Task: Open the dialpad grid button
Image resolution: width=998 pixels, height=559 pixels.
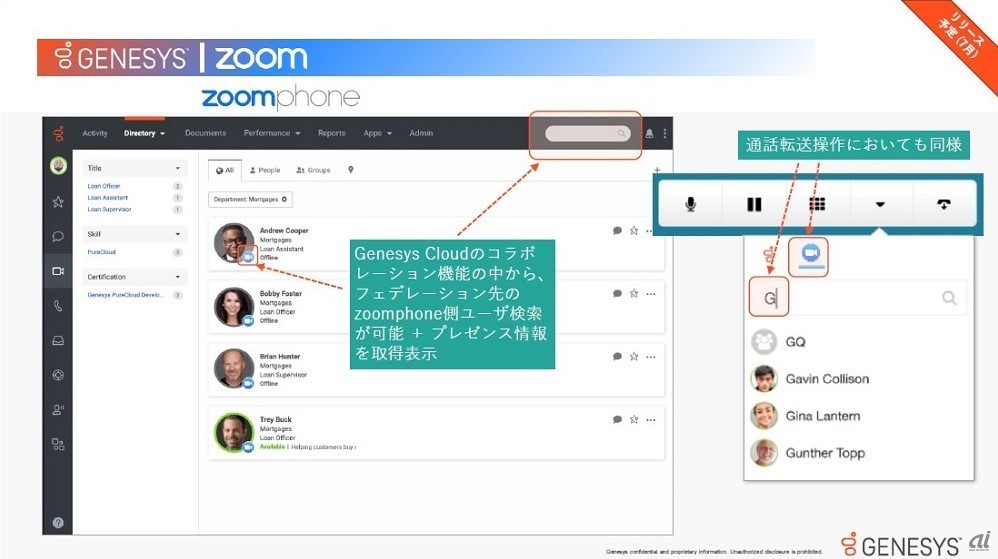Action: (817, 204)
